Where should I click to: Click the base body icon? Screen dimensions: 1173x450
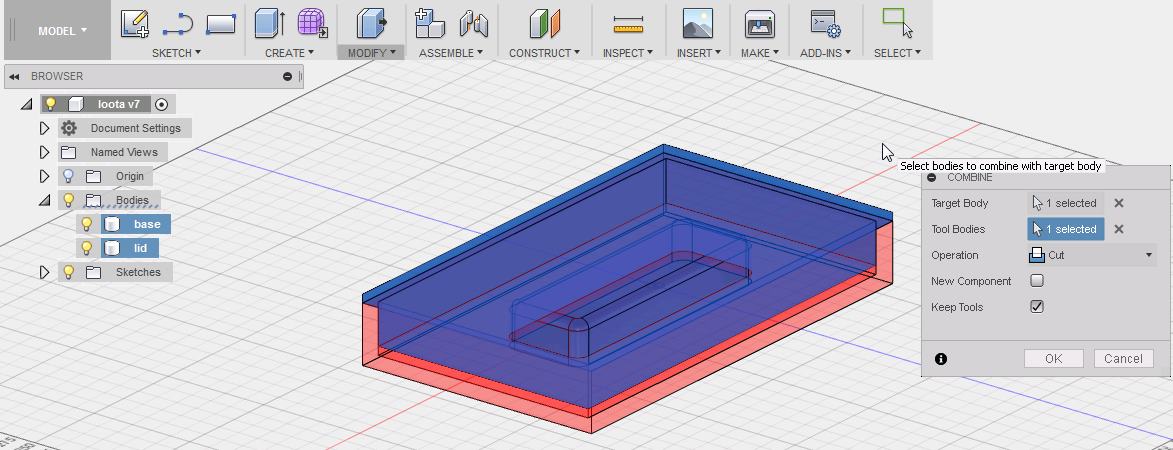click(x=112, y=224)
